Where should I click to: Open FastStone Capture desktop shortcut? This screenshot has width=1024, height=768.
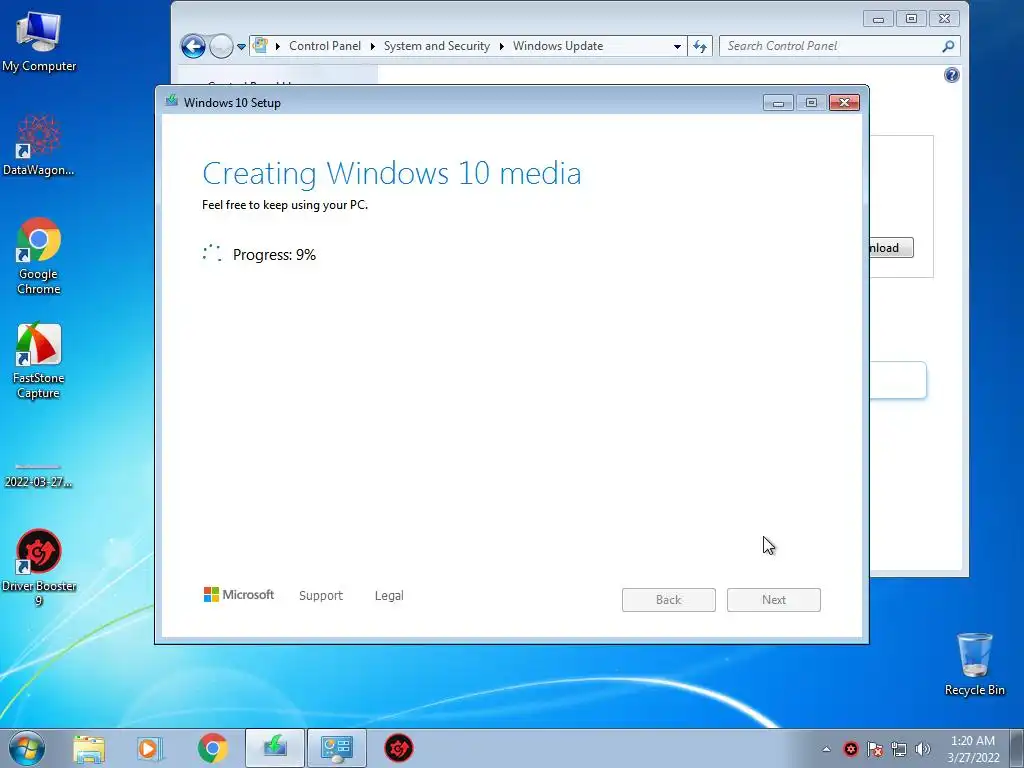coord(39,360)
